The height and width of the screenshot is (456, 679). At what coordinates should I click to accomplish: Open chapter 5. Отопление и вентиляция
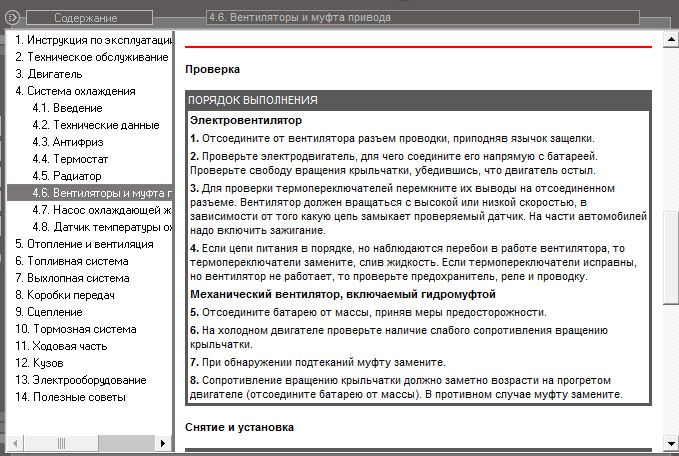(x=84, y=244)
